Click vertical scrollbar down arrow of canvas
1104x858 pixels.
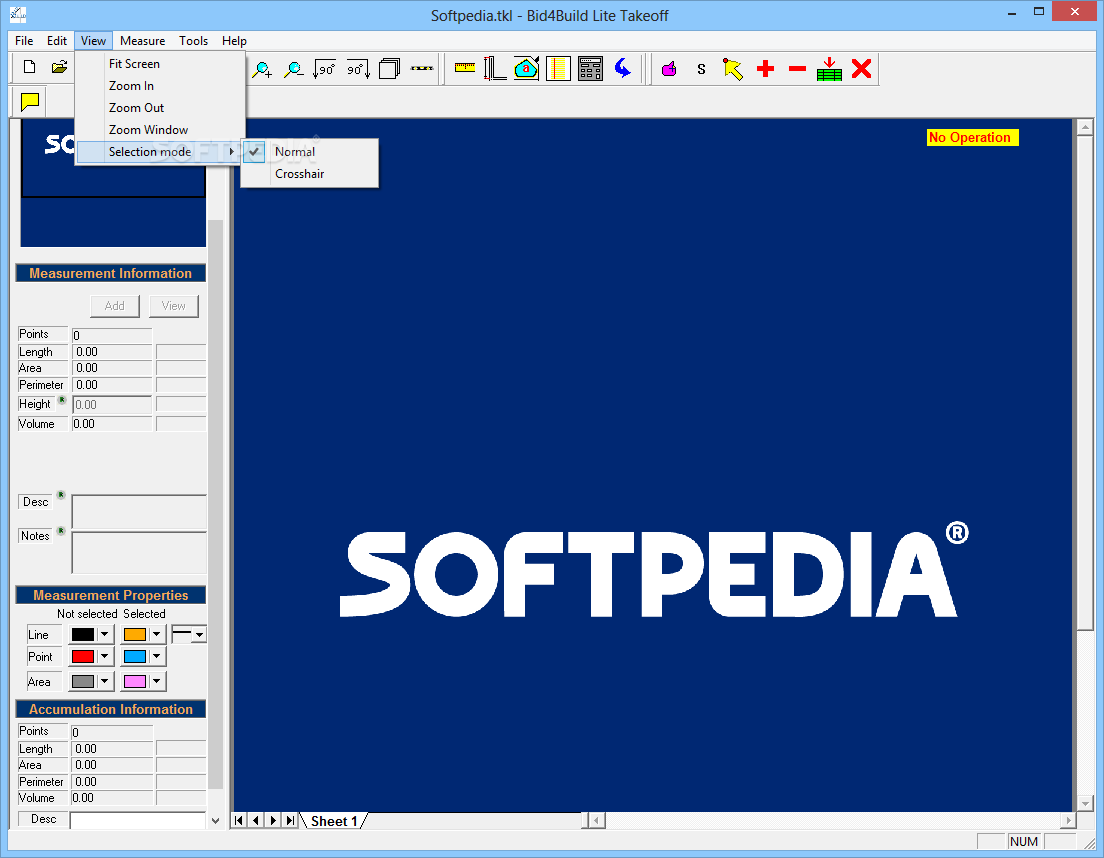1084,803
